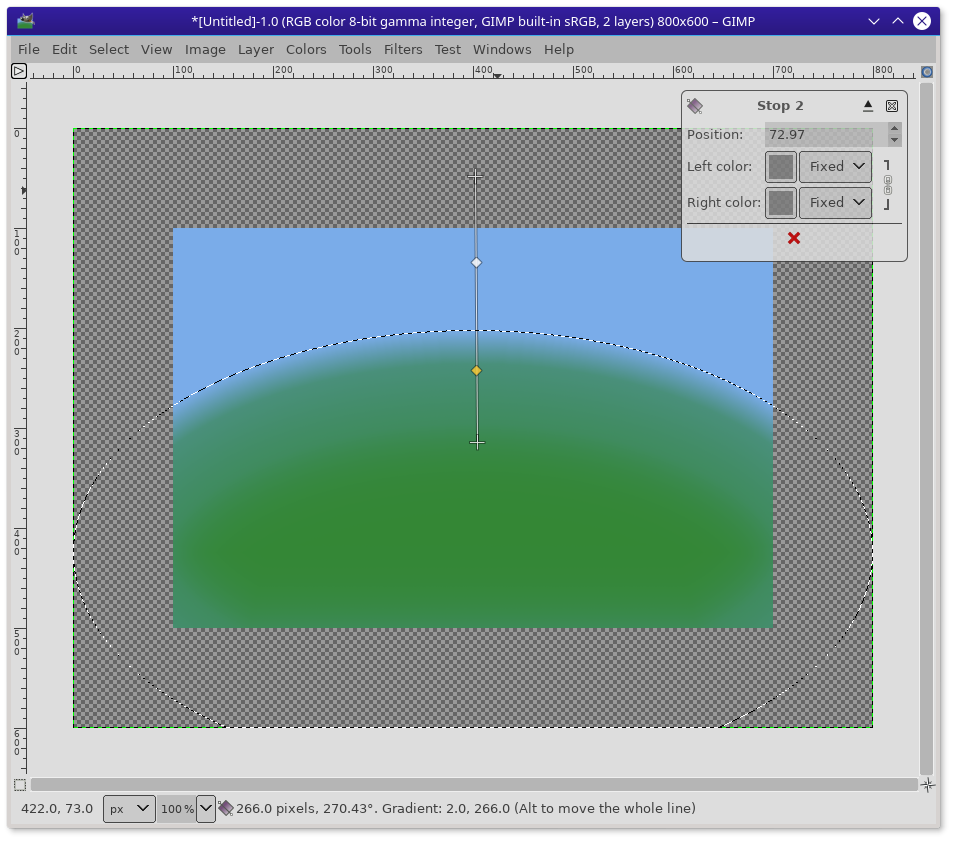Screen dimensions: 953x841
Task: Open Left color Fixed type dropdown
Action: (835, 167)
